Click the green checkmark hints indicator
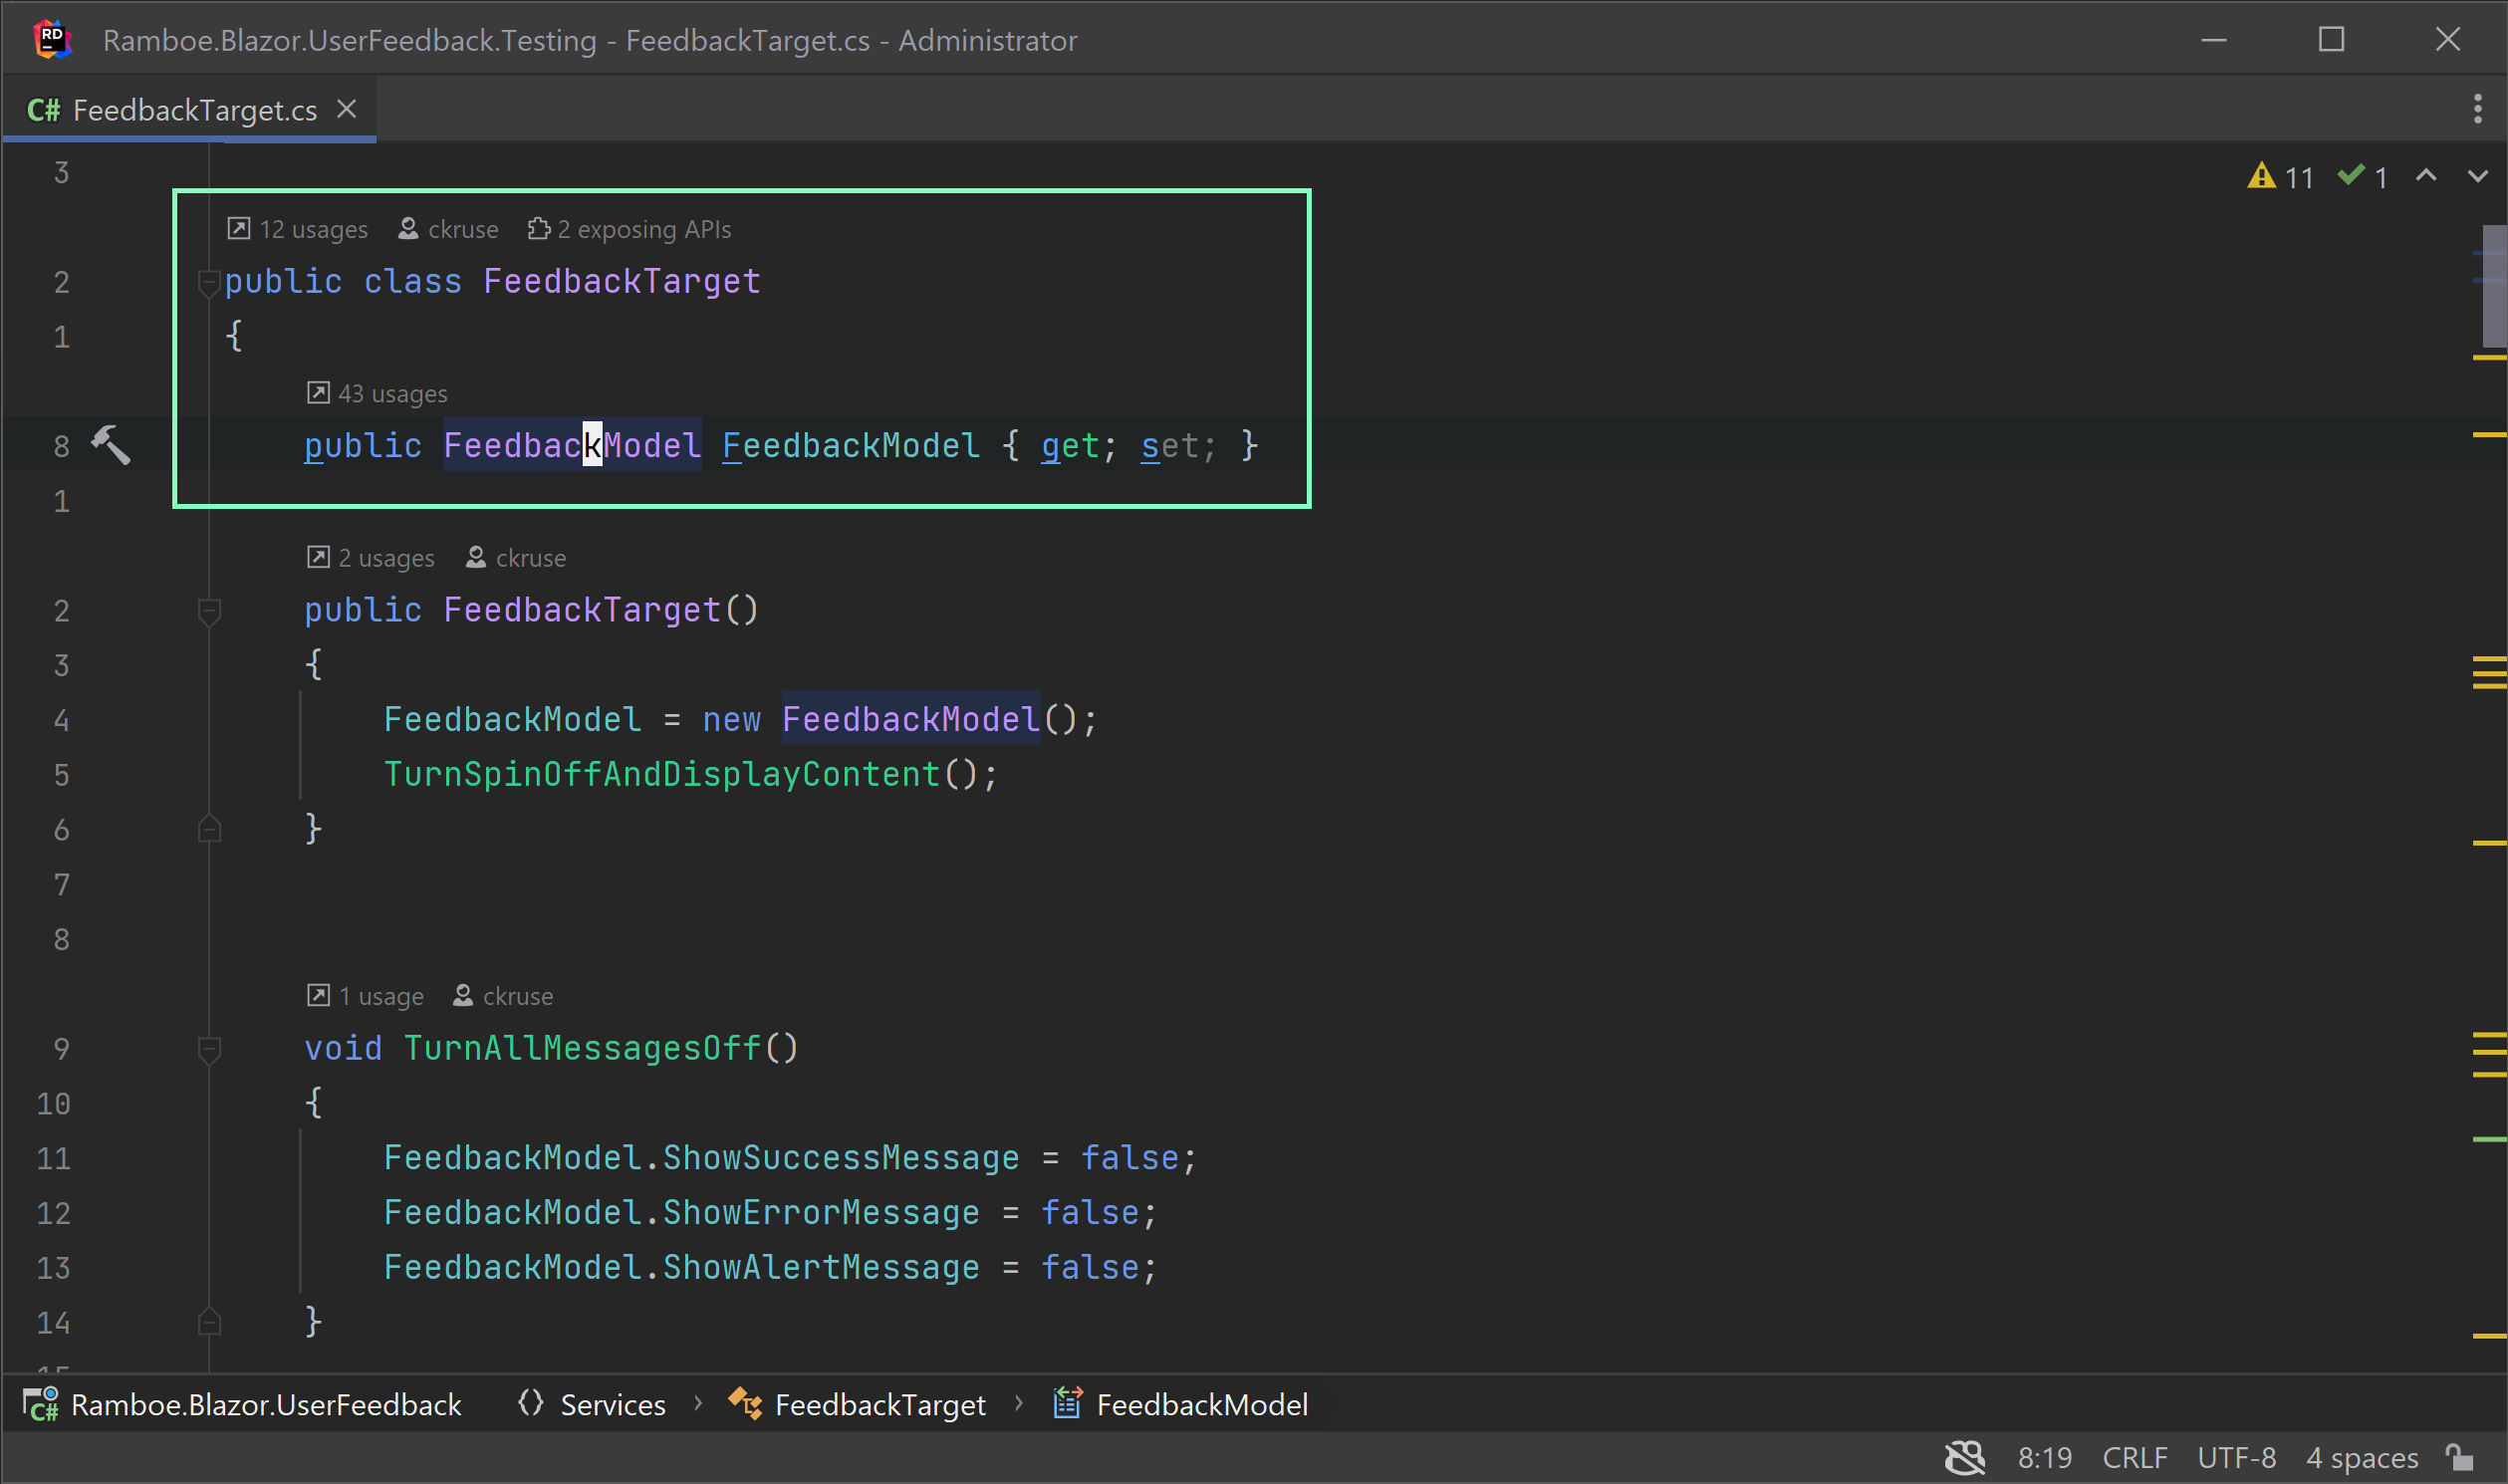 [x=2363, y=177]
